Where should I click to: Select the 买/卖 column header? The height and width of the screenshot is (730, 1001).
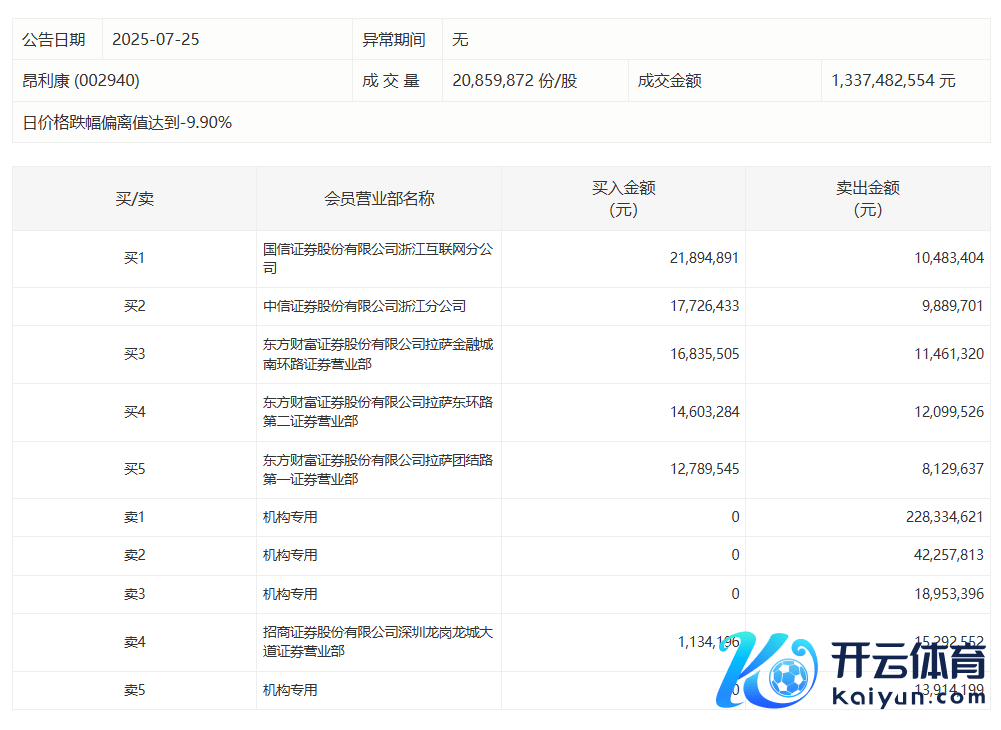(x=134, y=199)
